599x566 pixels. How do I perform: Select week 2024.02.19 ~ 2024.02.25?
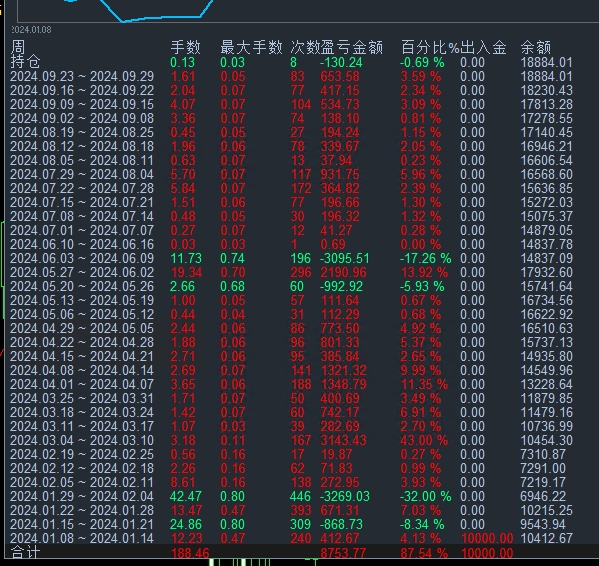click(x=82, y=454)
